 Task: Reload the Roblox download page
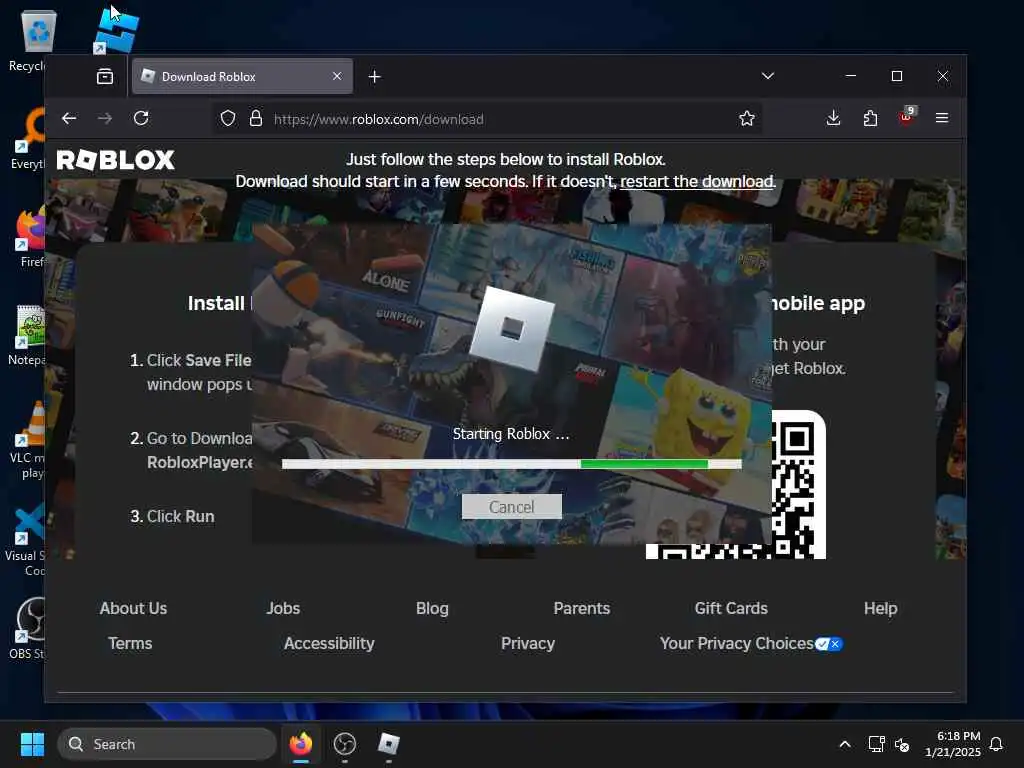(141, 118)
